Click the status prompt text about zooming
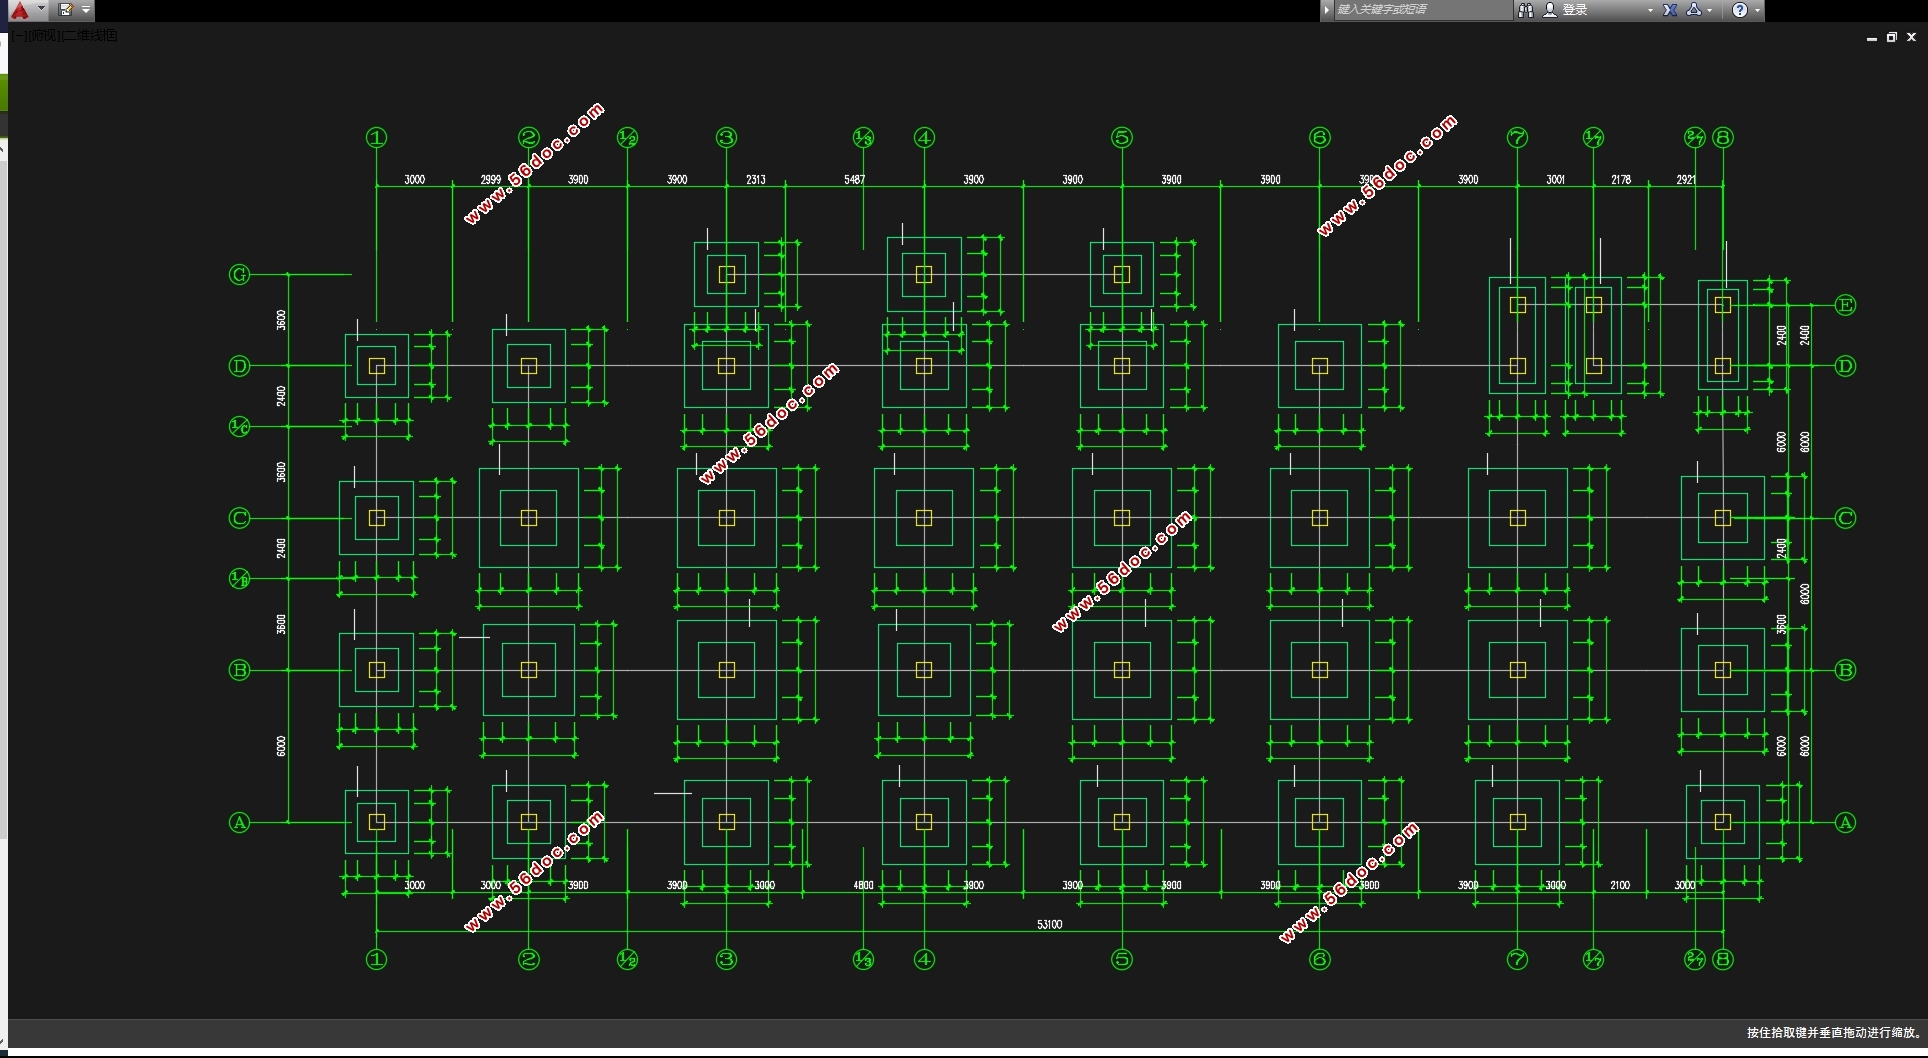The width and height of the screenshot is (1928, 1058). click(1834, 1032)
